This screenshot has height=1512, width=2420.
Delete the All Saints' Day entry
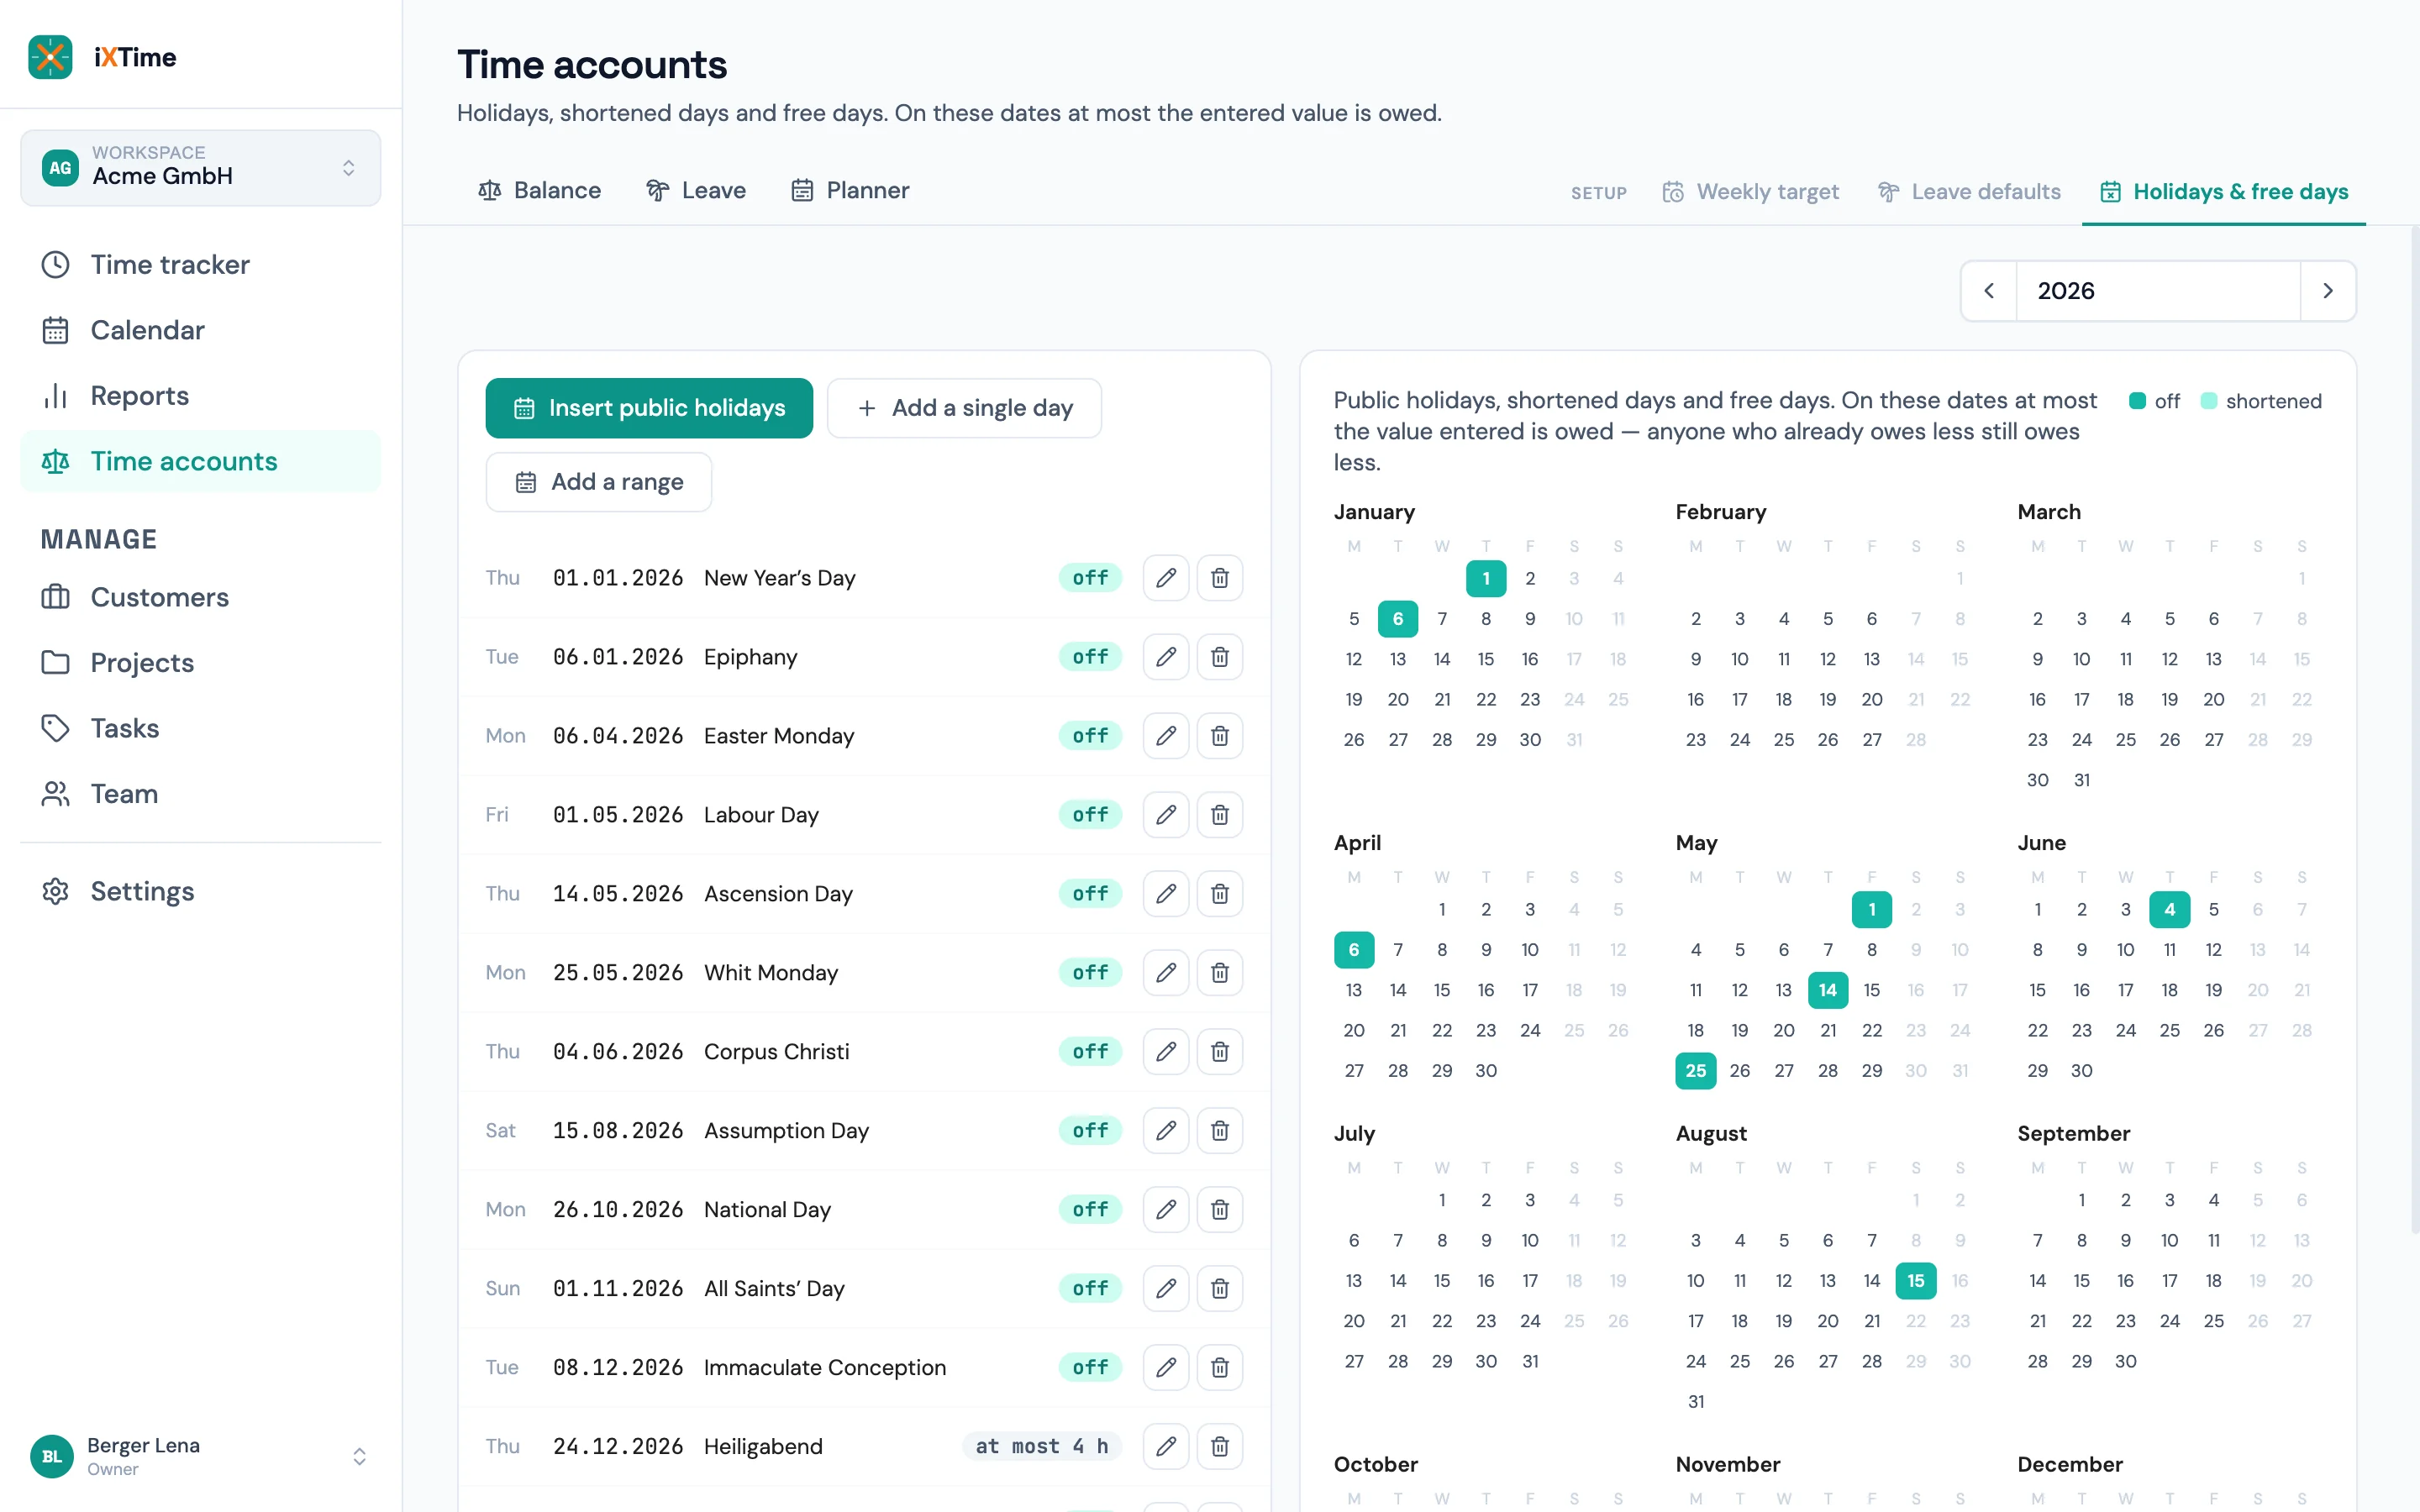(x=1219, y=1289)
